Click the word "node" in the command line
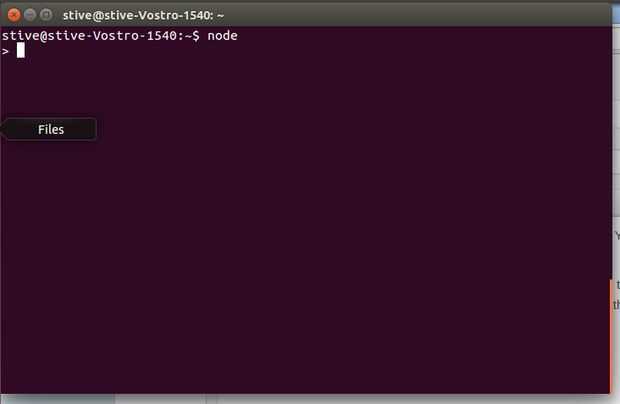620x404 pixels. pyautogui.click(x=223, y=36)
